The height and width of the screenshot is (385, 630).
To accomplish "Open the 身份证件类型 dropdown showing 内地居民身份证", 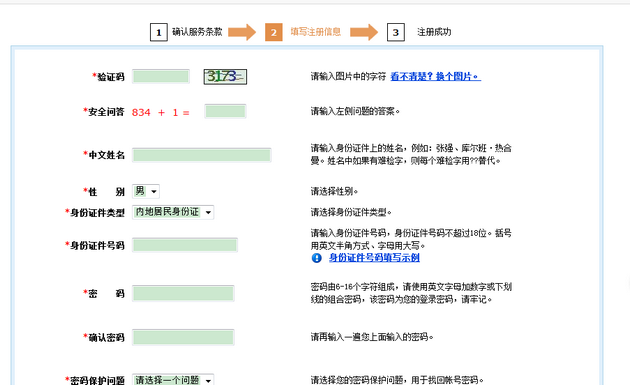I will (x=173, y=212).
